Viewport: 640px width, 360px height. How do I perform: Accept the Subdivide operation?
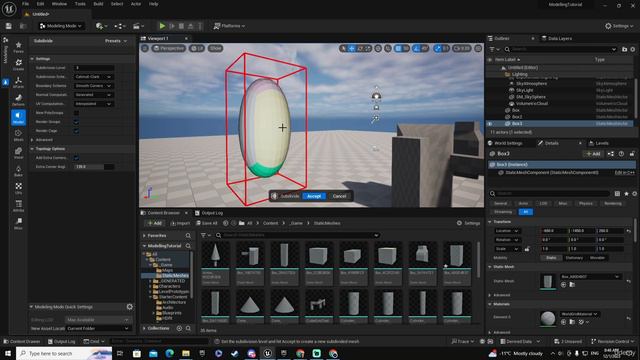[x=313, y=196]
